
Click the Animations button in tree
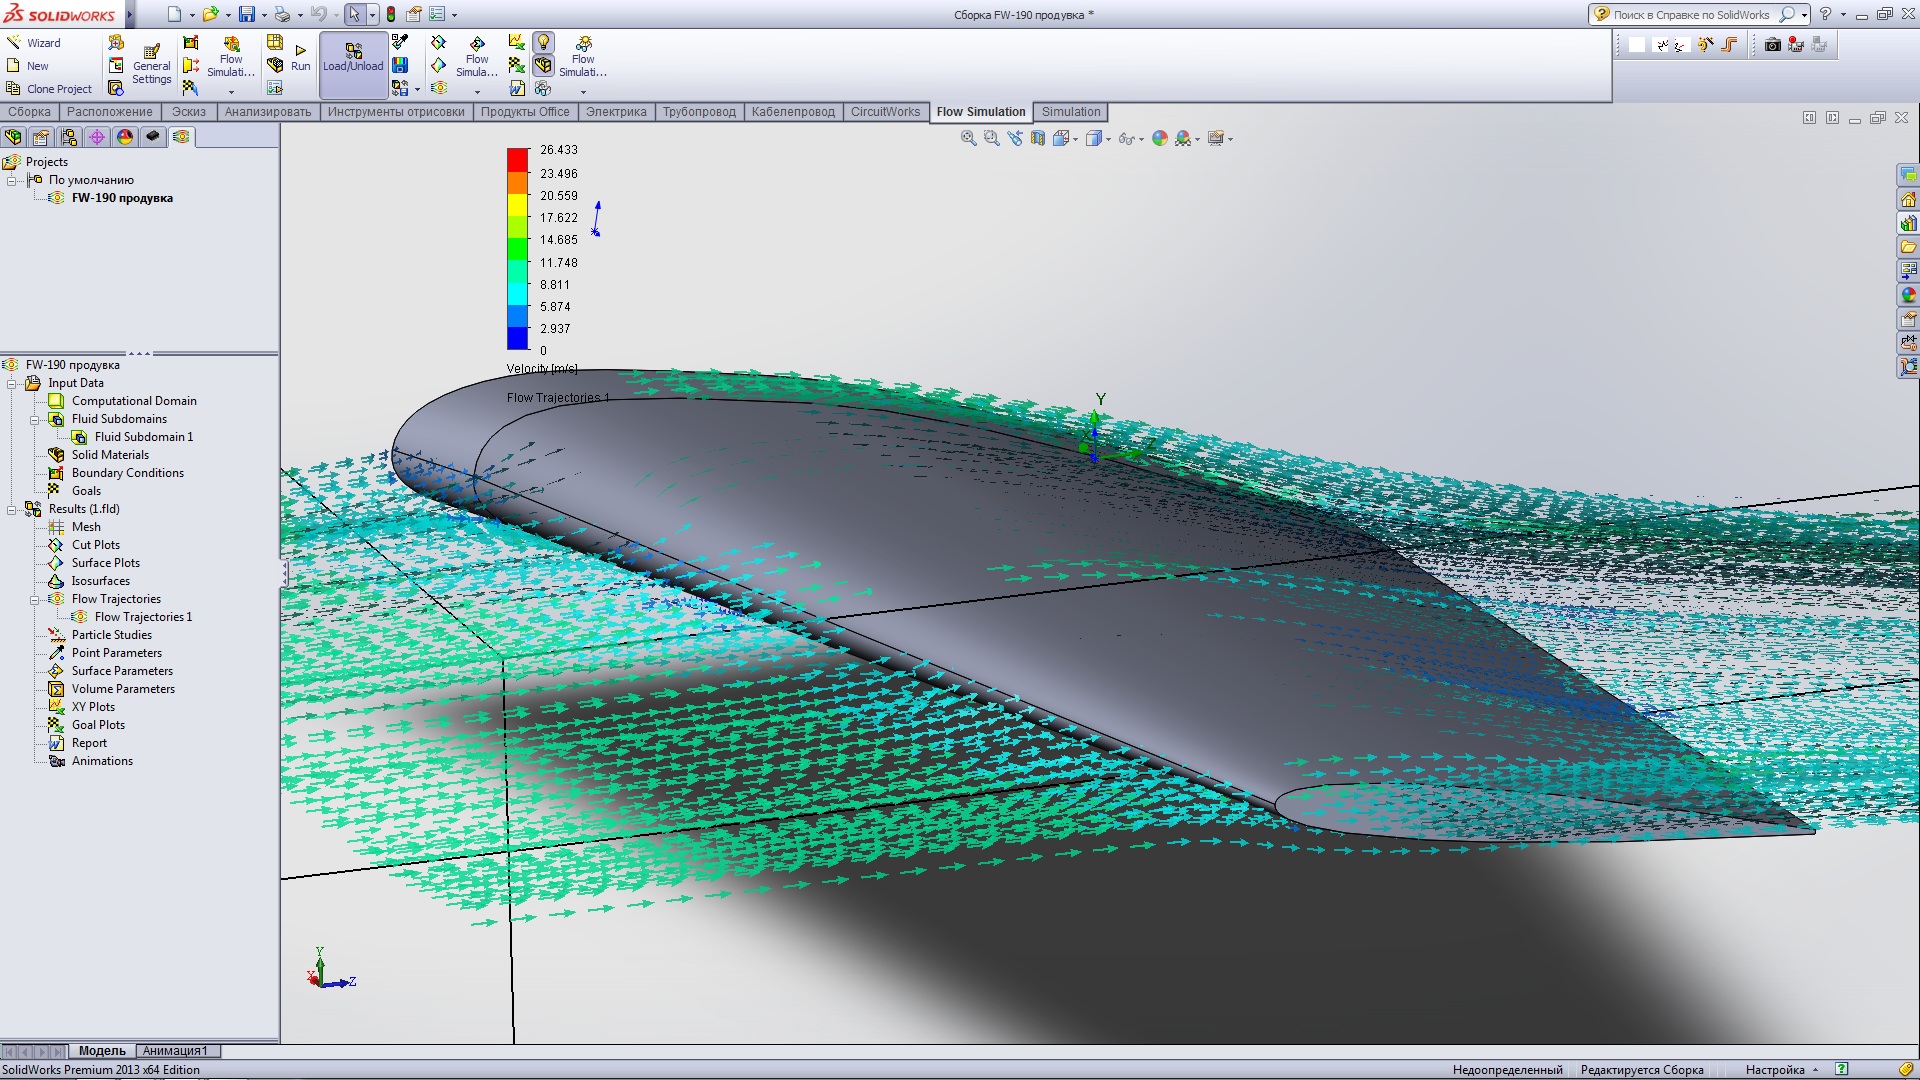coord(102,761)
